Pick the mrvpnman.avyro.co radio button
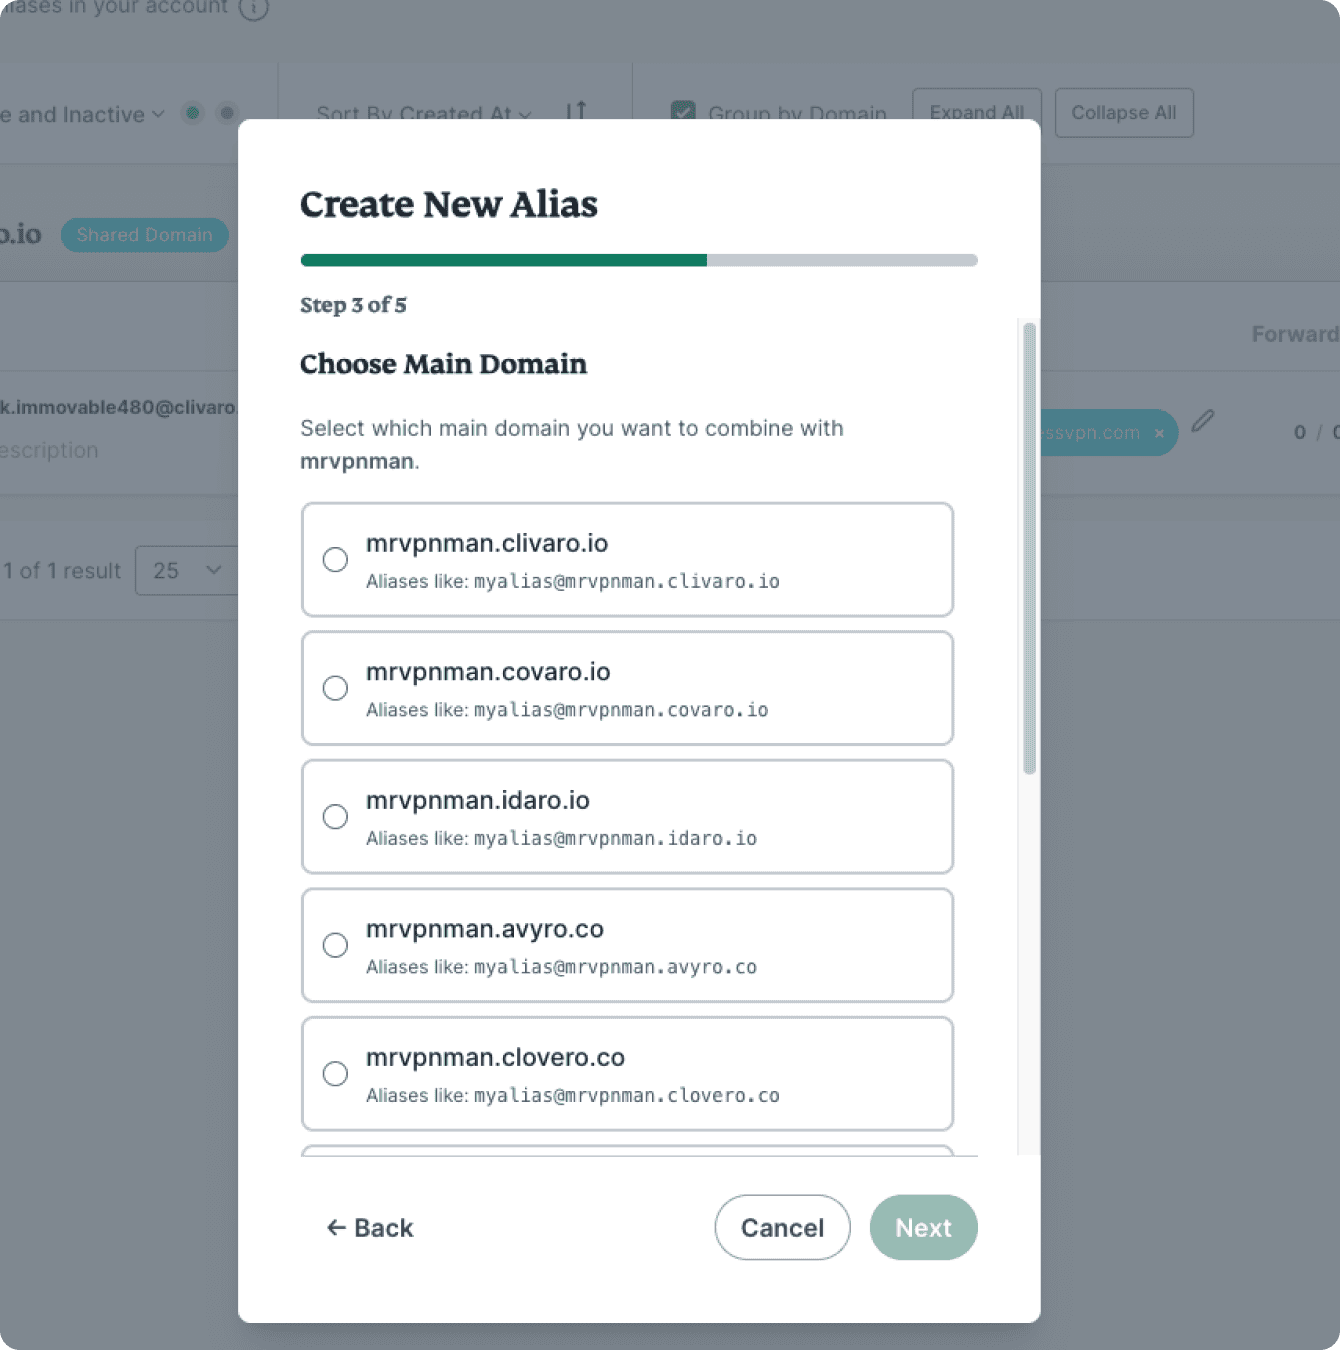The width and height of the screenshot is (1340, 1350). coord(336,945)
